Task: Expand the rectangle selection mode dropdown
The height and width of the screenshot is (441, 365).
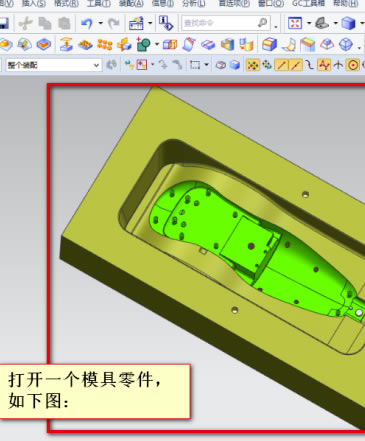Action: pos(206,65)
